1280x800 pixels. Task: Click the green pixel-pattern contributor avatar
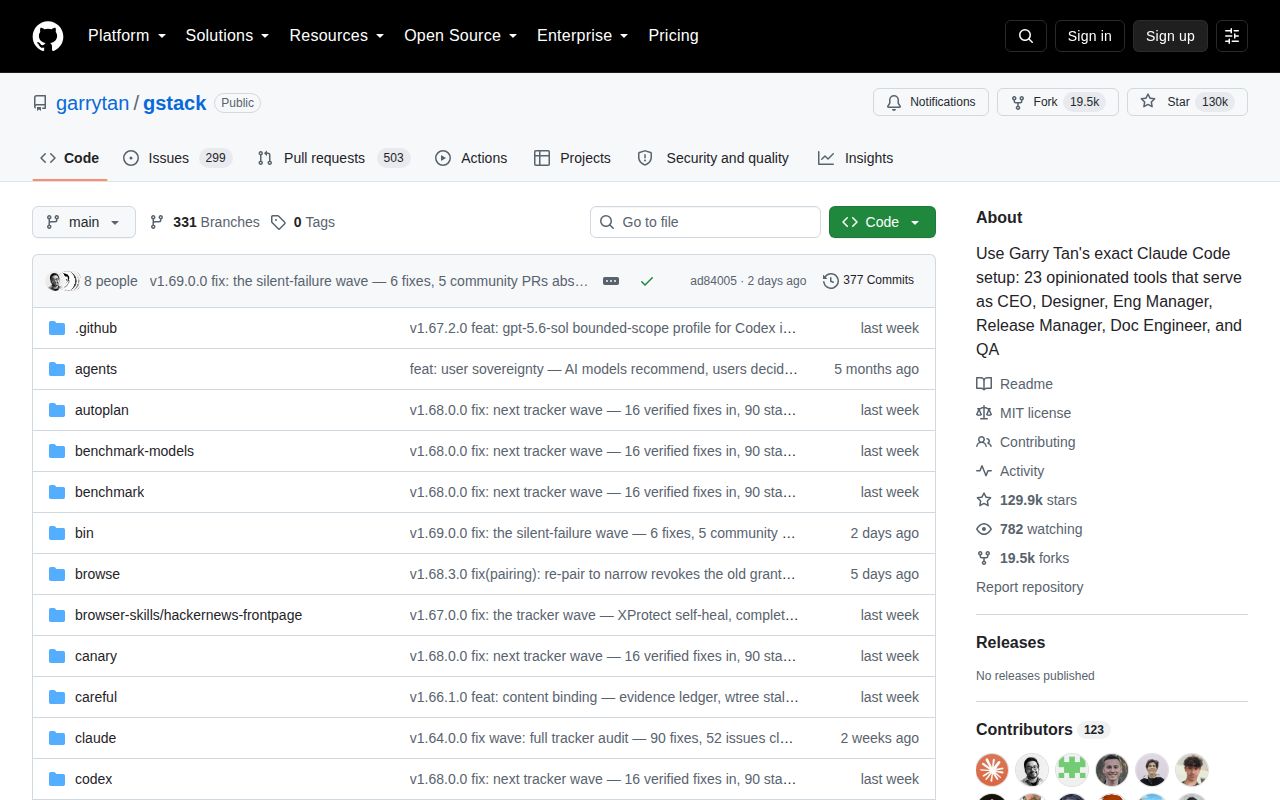[x=1072, y=770]
